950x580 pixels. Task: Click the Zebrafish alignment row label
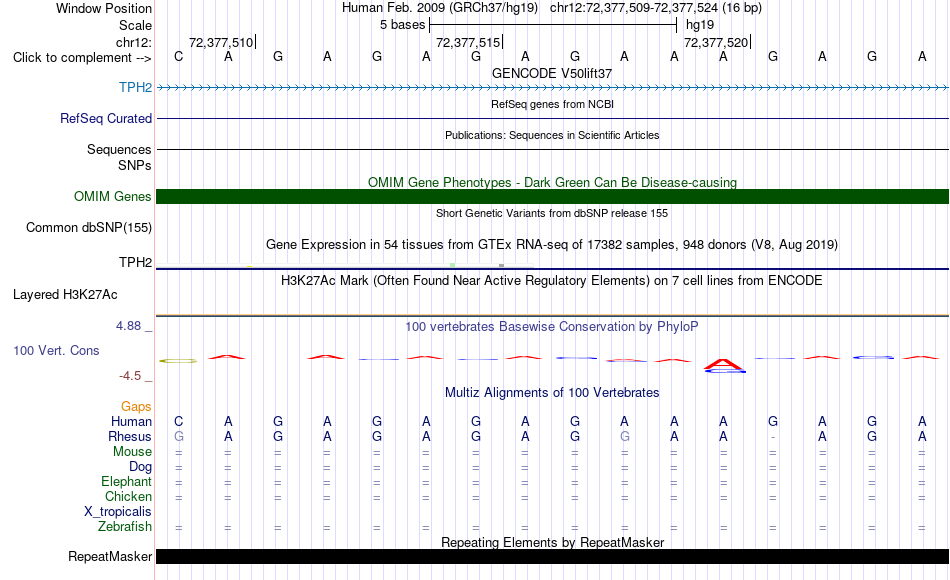[x=125, y=527]
